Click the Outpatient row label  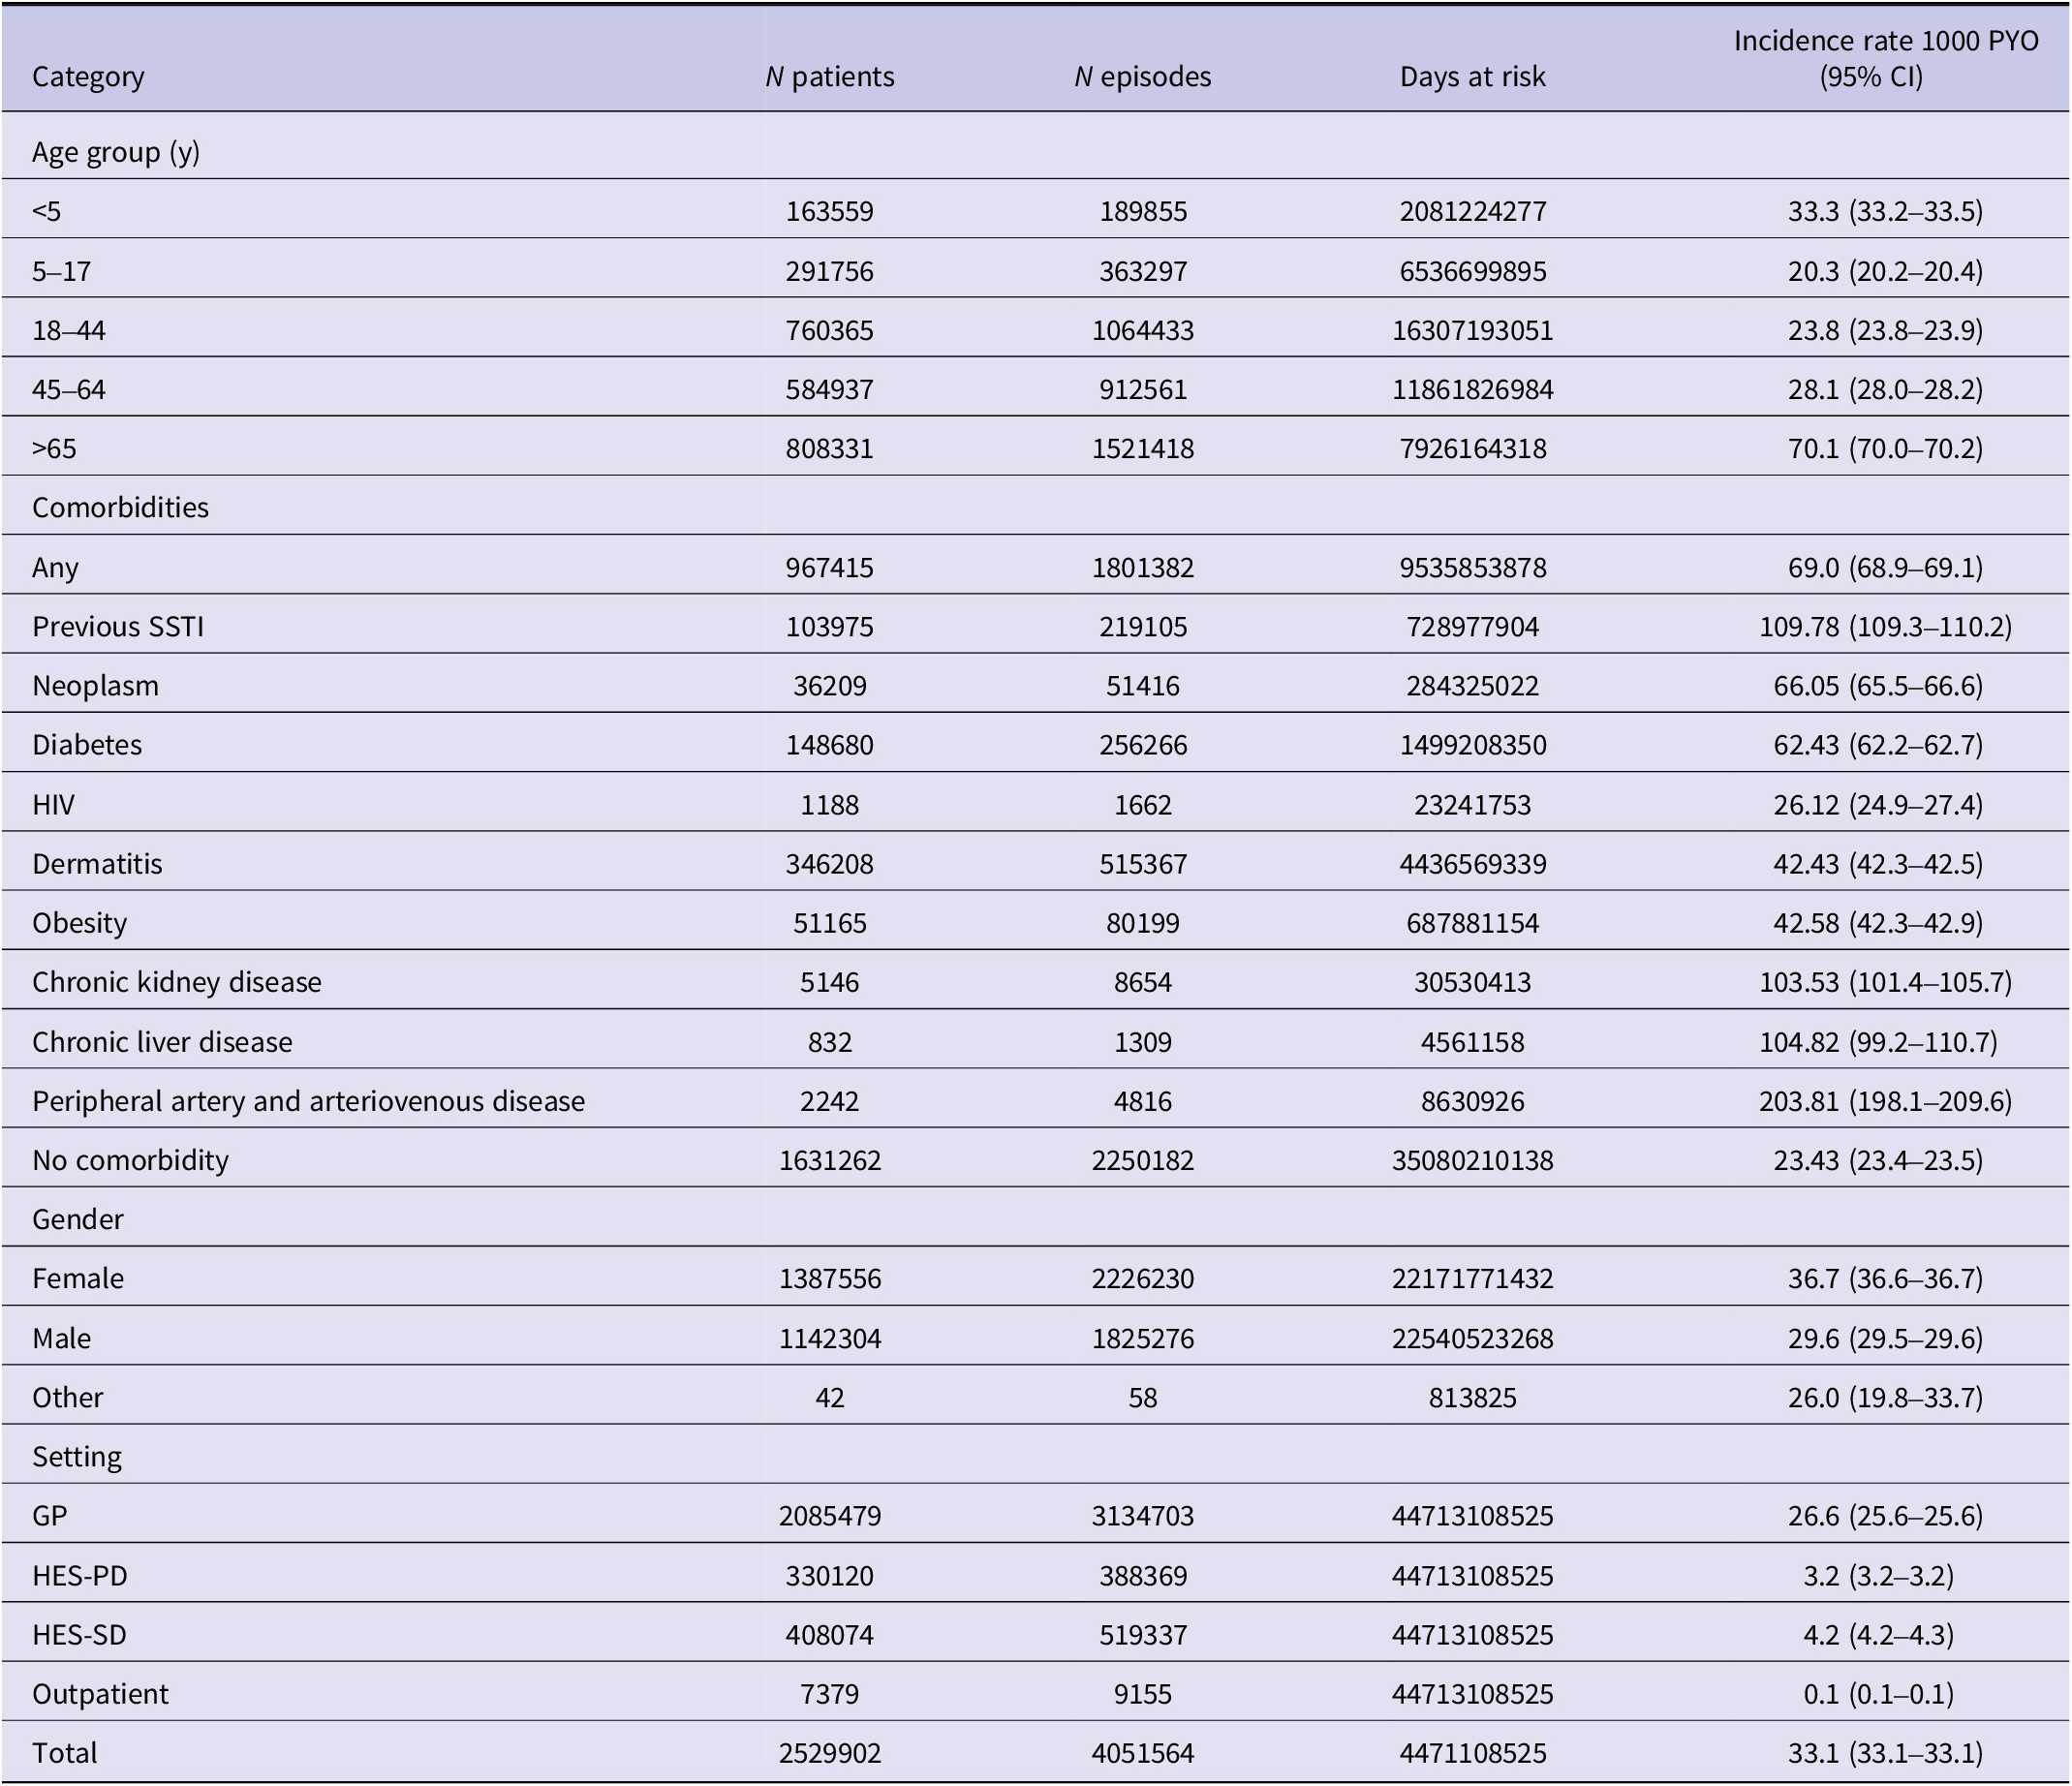(100, 1694)
